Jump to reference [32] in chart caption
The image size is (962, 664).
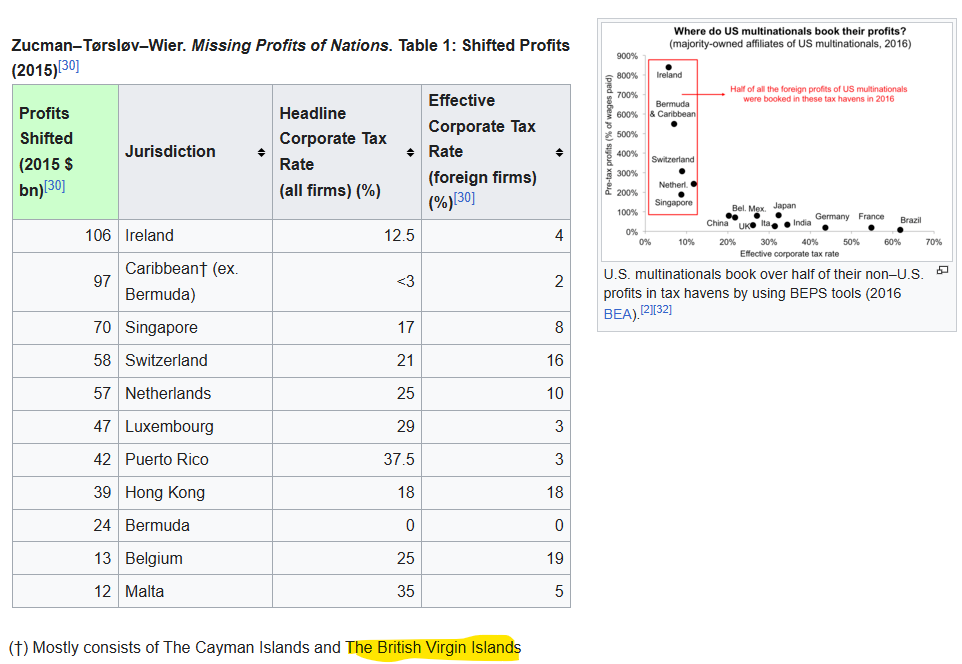pos(662,310)
